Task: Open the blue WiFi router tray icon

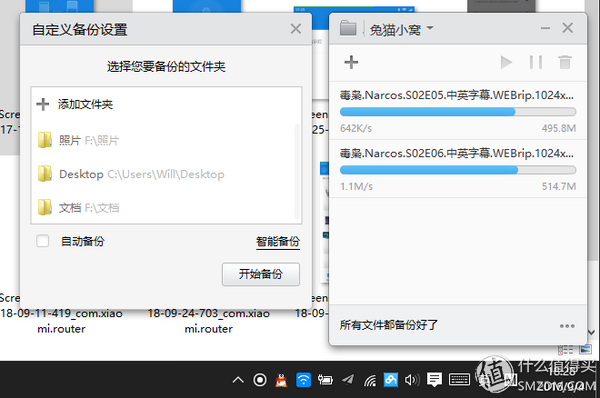Action: pos(303,380)
